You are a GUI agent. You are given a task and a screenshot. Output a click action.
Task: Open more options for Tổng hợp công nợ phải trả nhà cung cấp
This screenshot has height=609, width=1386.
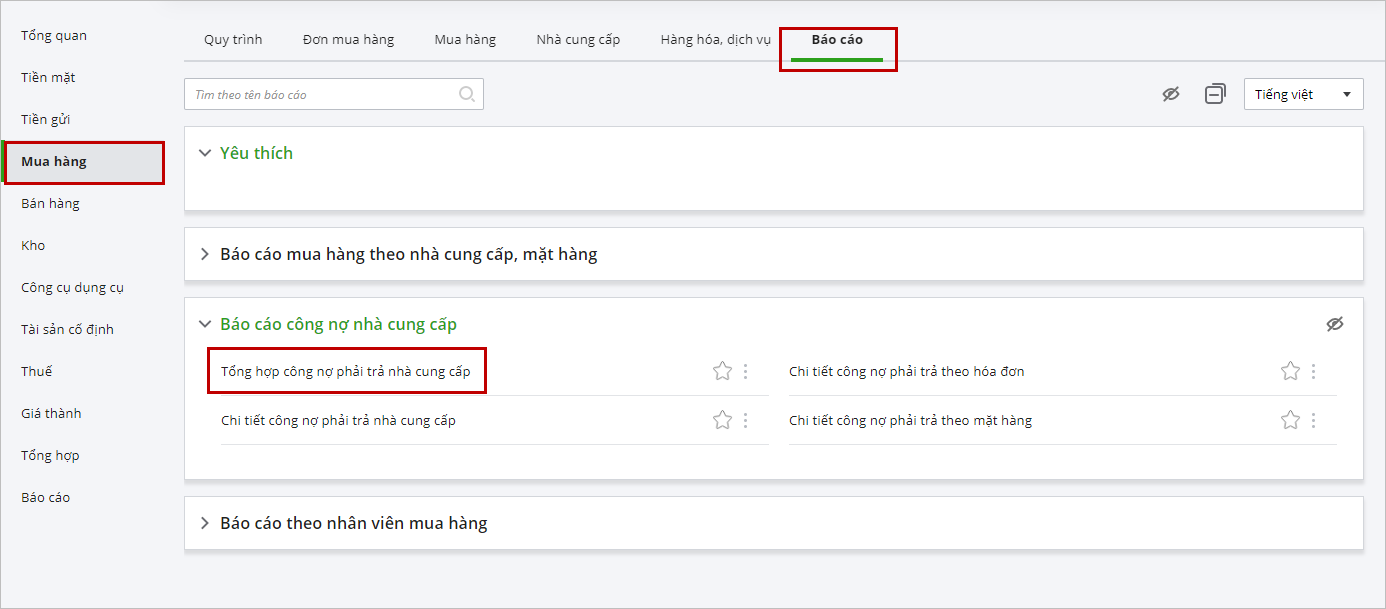745,371
